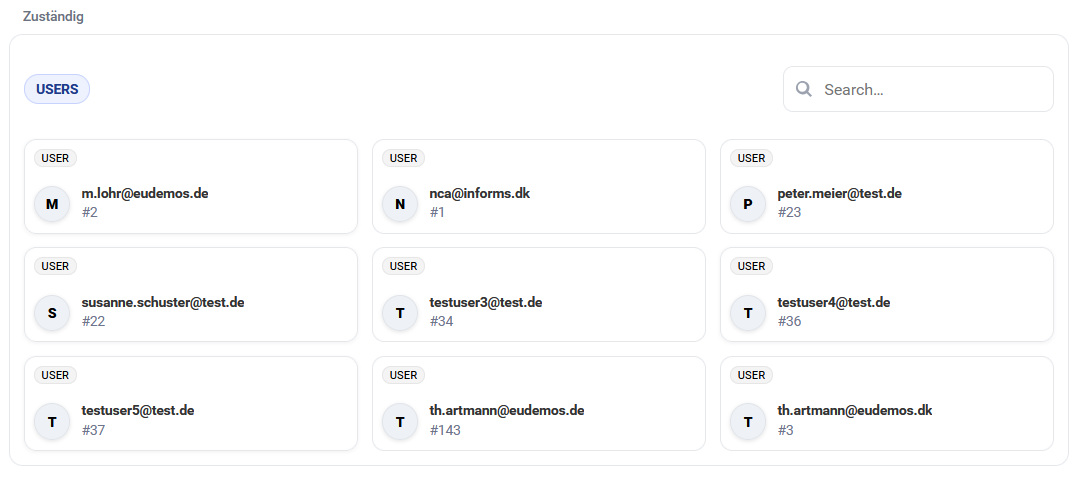The image size is (1082, 479).
Task: Click the N avatar for nca@informs.dk
Action: tap(400, 205)
